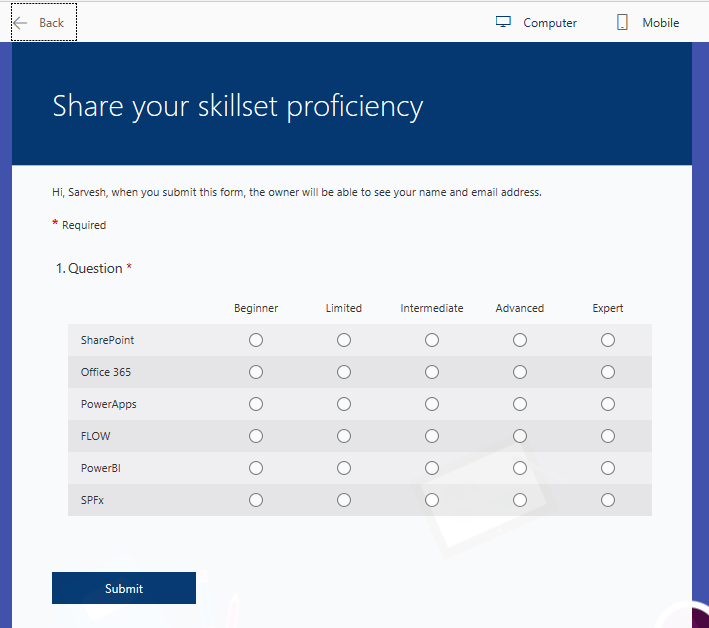The image size is (709, 628).
Task: Click the SharePoint row label
Action: (107, 340)
